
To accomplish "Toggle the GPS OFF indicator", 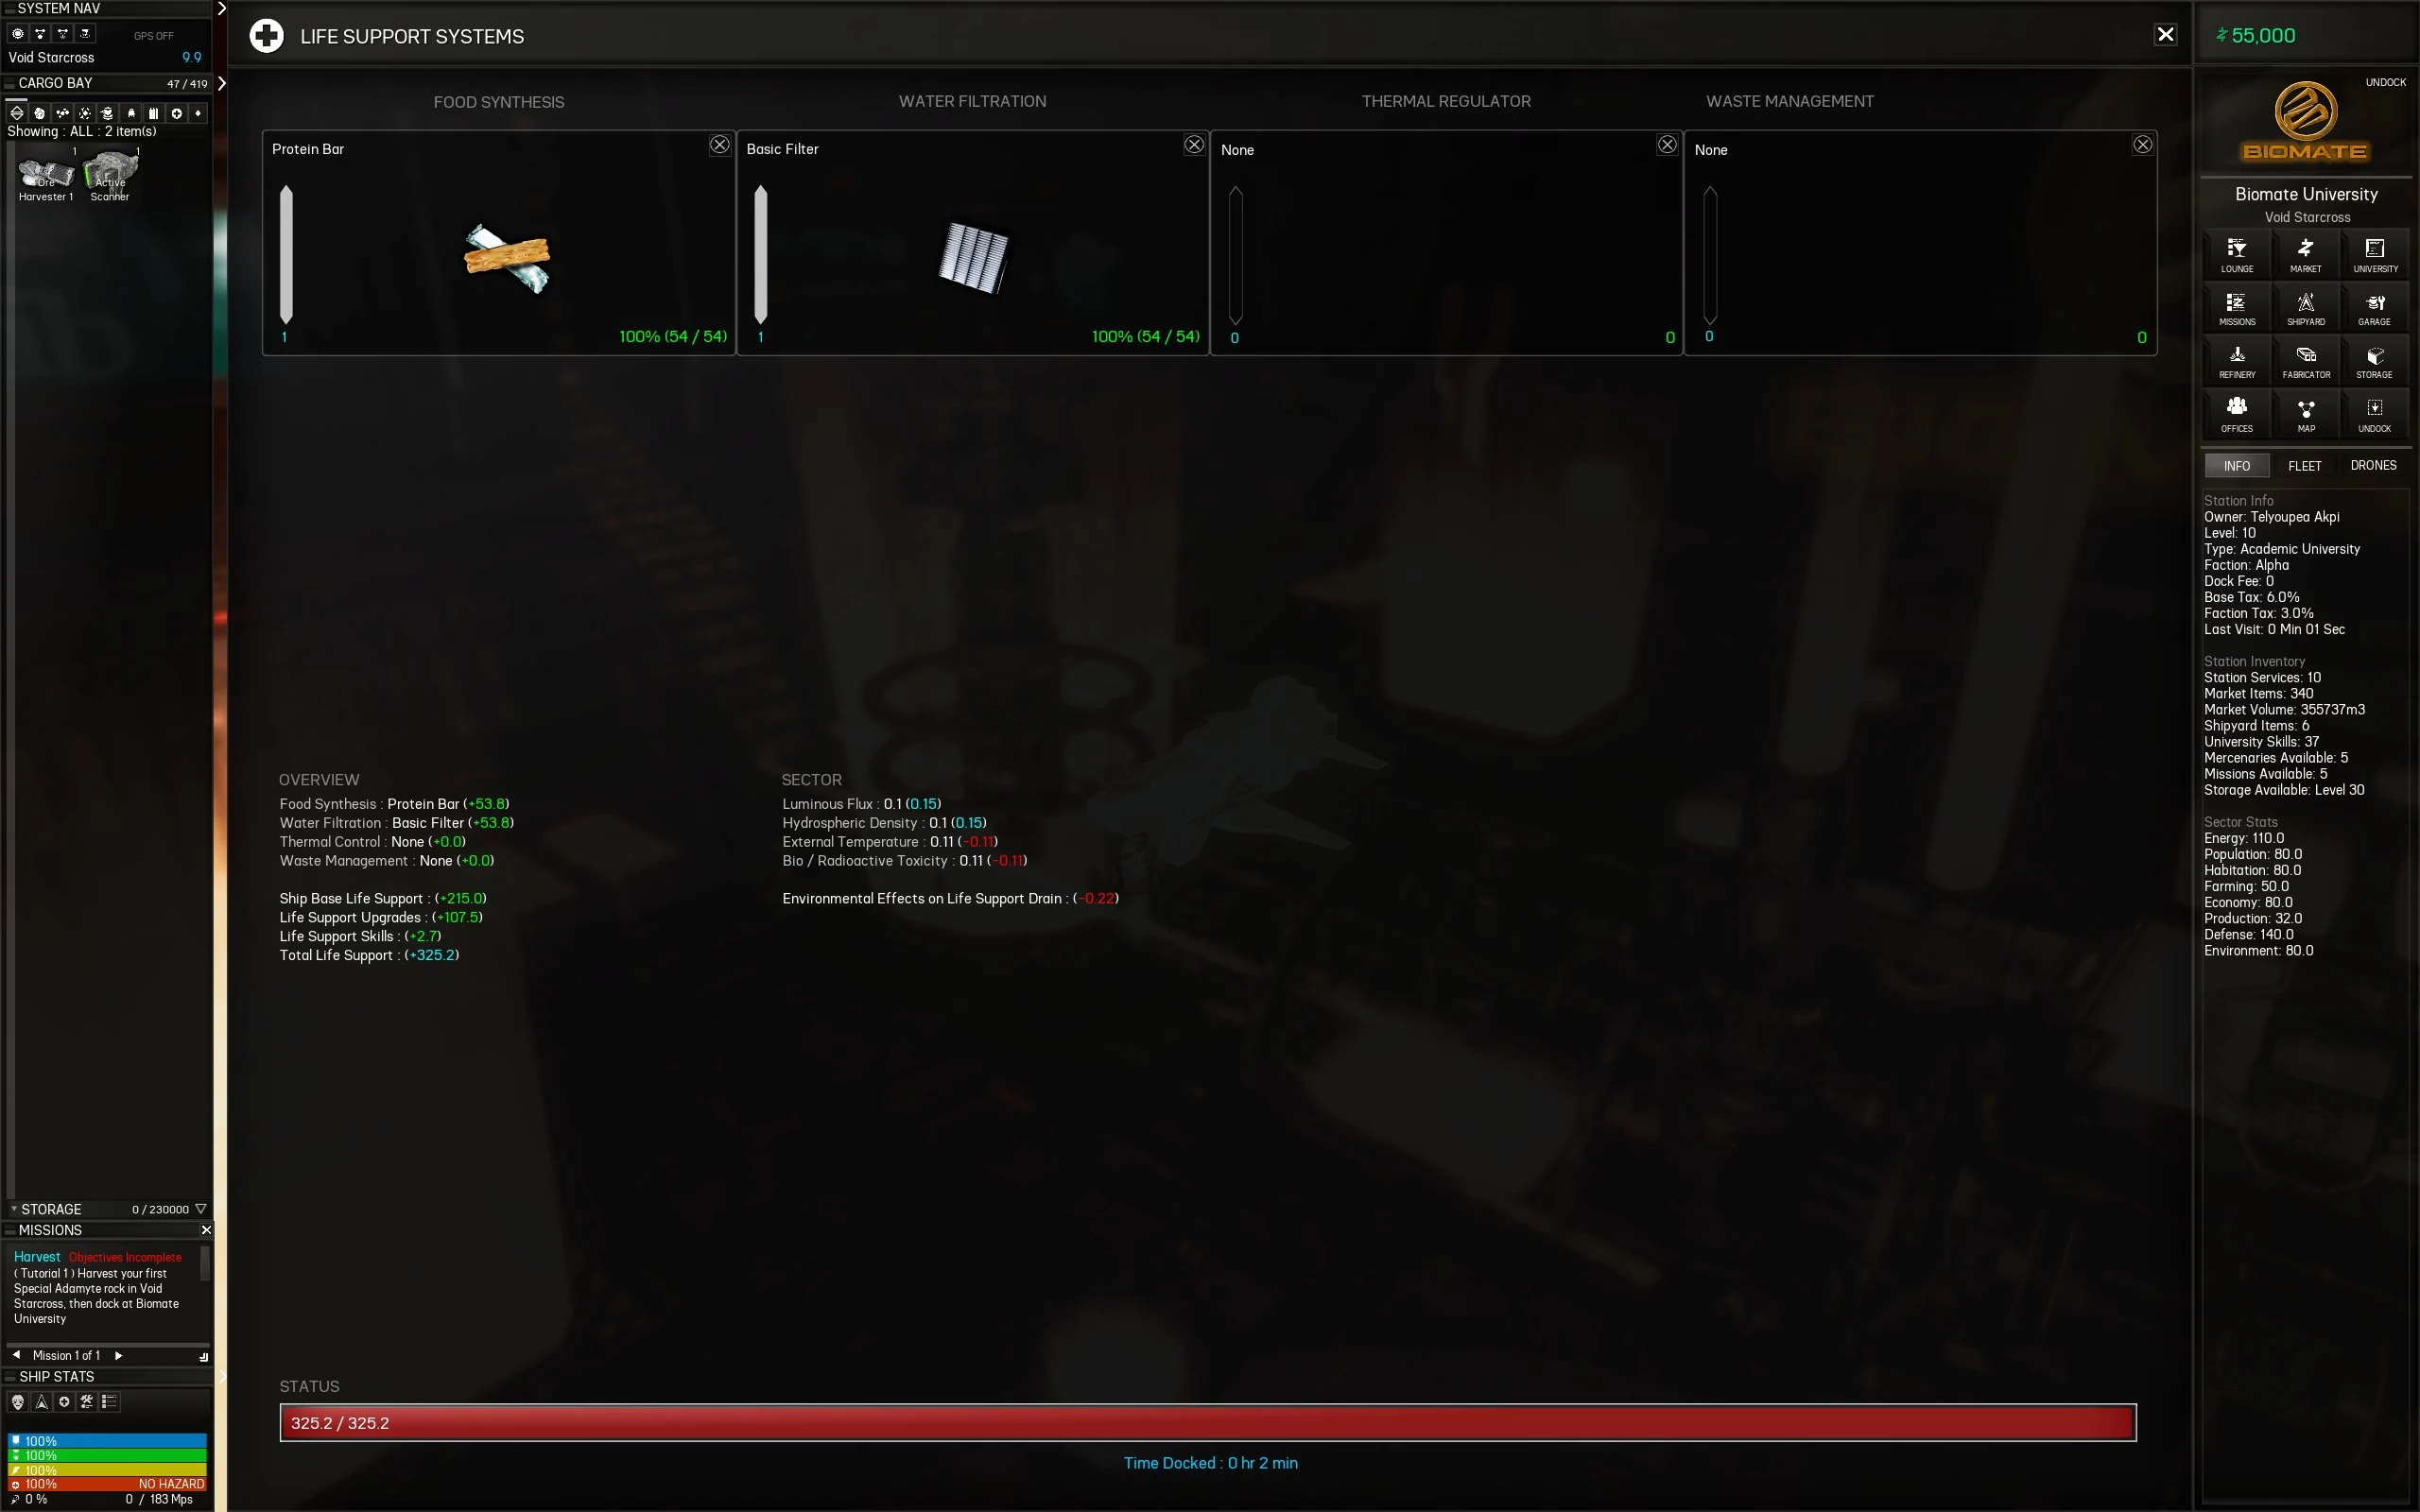I will (153, 36).
